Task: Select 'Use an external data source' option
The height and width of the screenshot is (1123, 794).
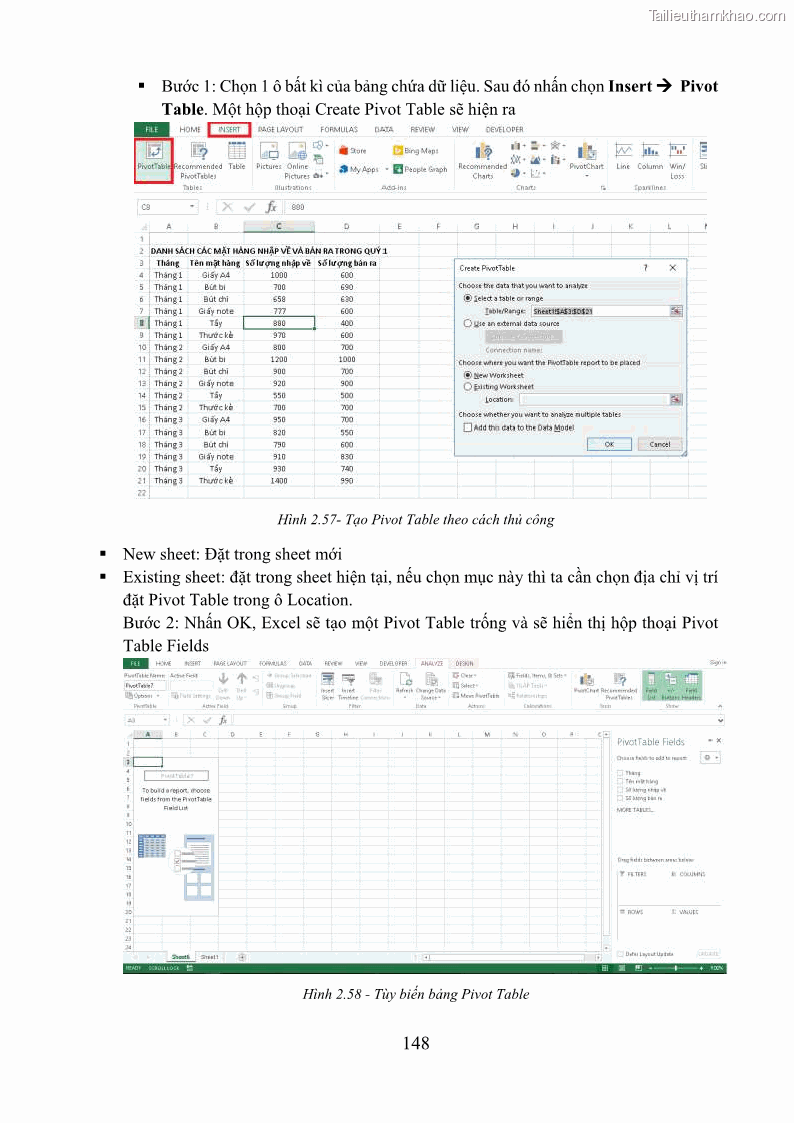Action: tap(468, 324)
